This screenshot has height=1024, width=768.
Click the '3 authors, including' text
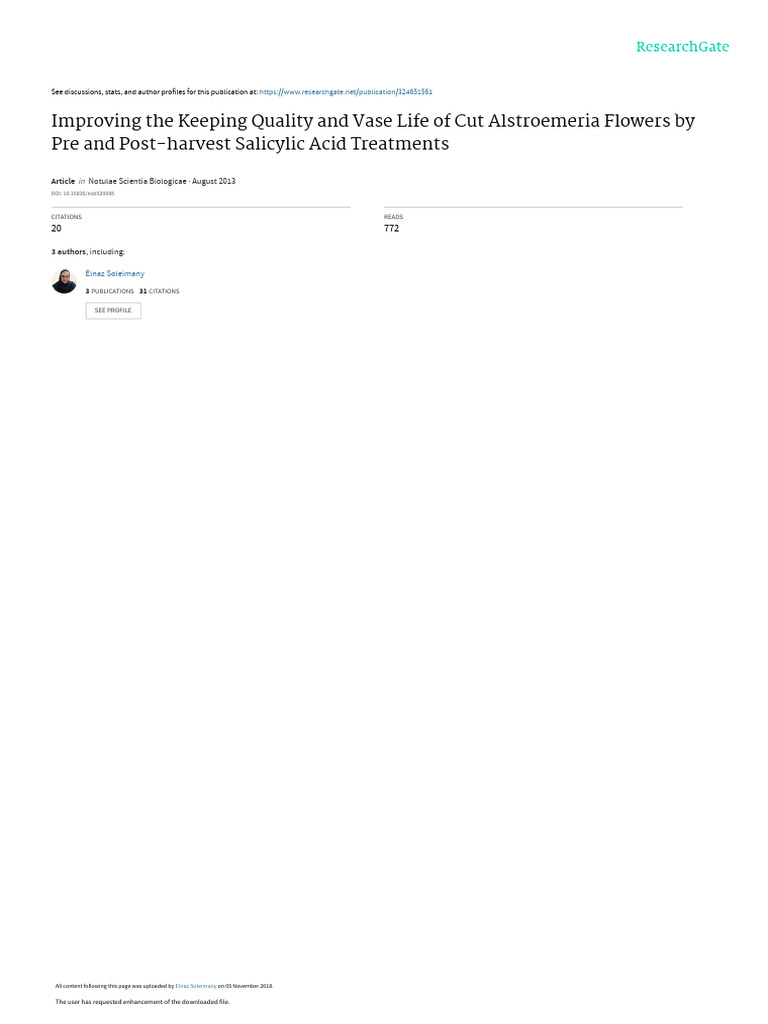(x=88, y=252)
